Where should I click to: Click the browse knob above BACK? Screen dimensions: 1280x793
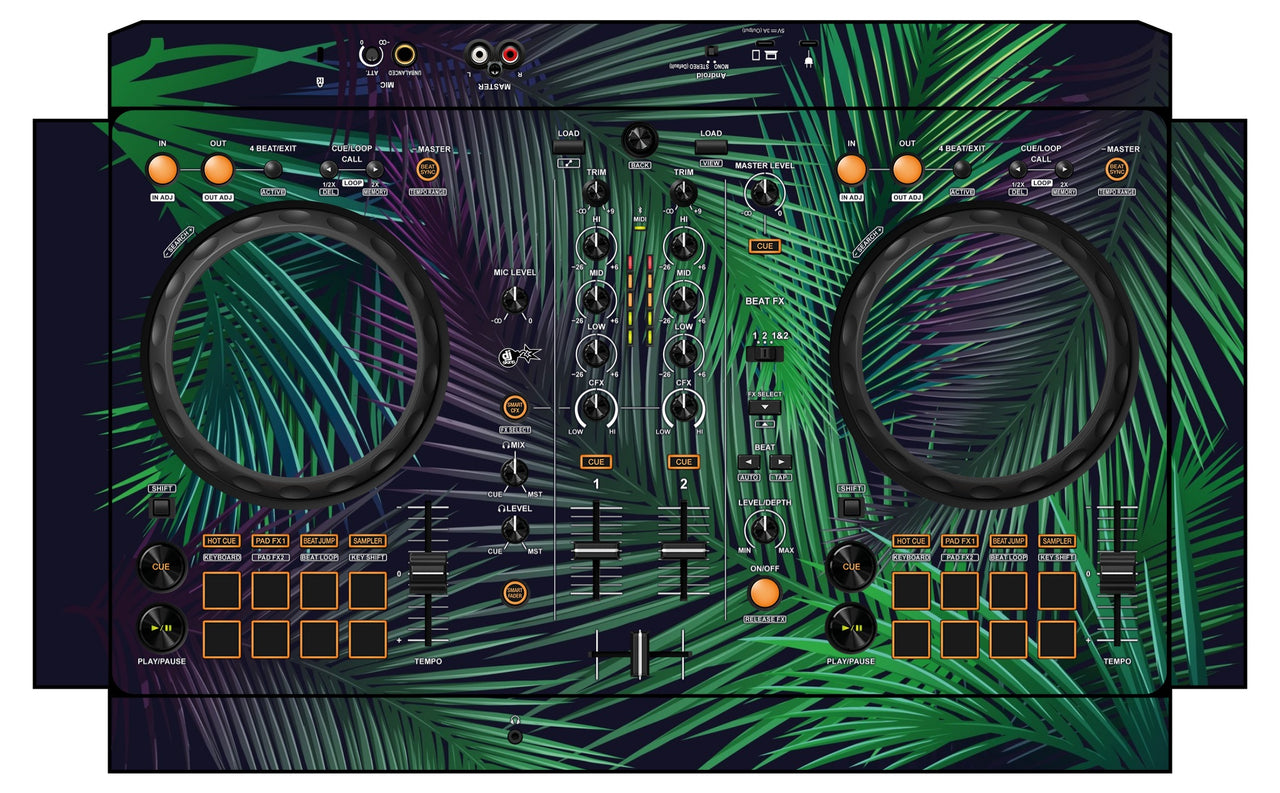pos(640,140)
